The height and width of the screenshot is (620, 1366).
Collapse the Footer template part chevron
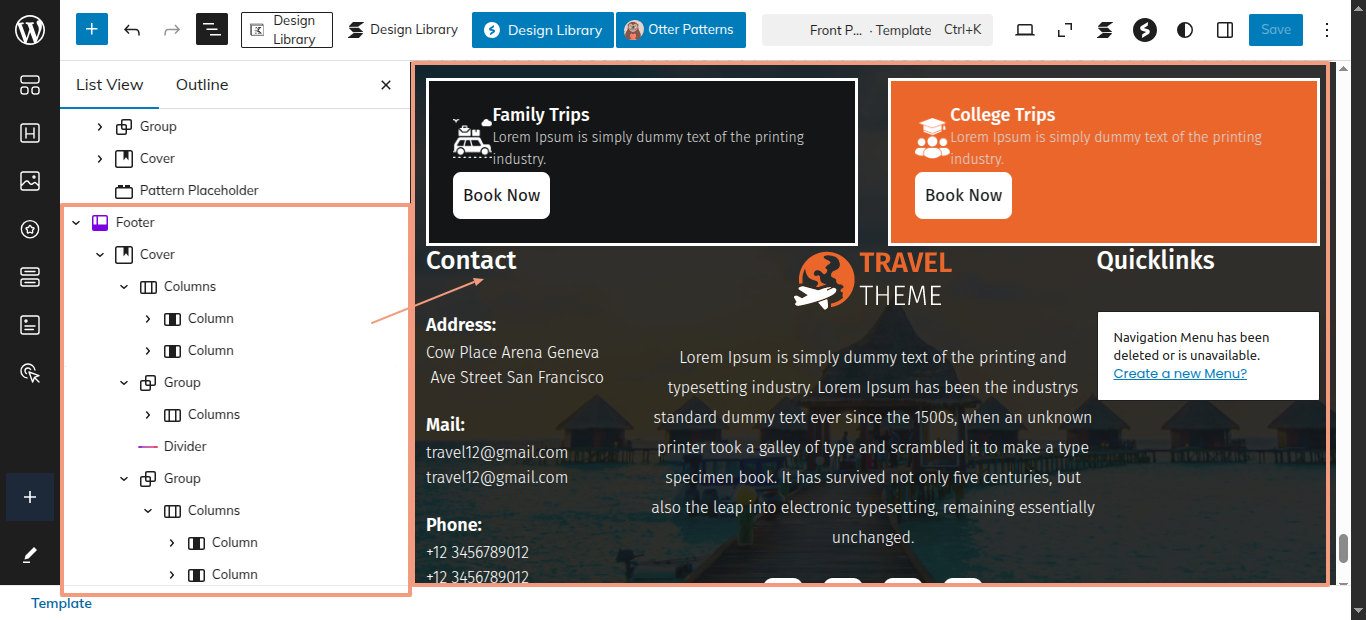pyautogui.click(x=76, y=222)
